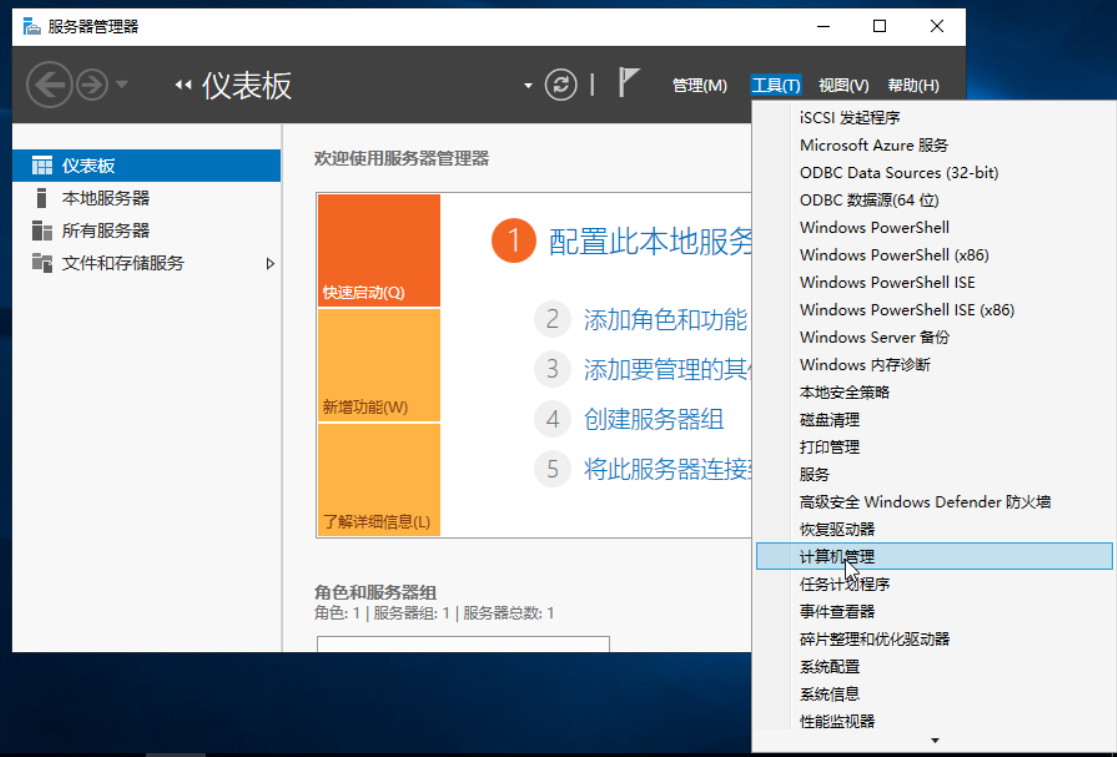Minimize the 服务器管理器 window
This screenshot has width=1117, height=757.
(x=824, y=26)
